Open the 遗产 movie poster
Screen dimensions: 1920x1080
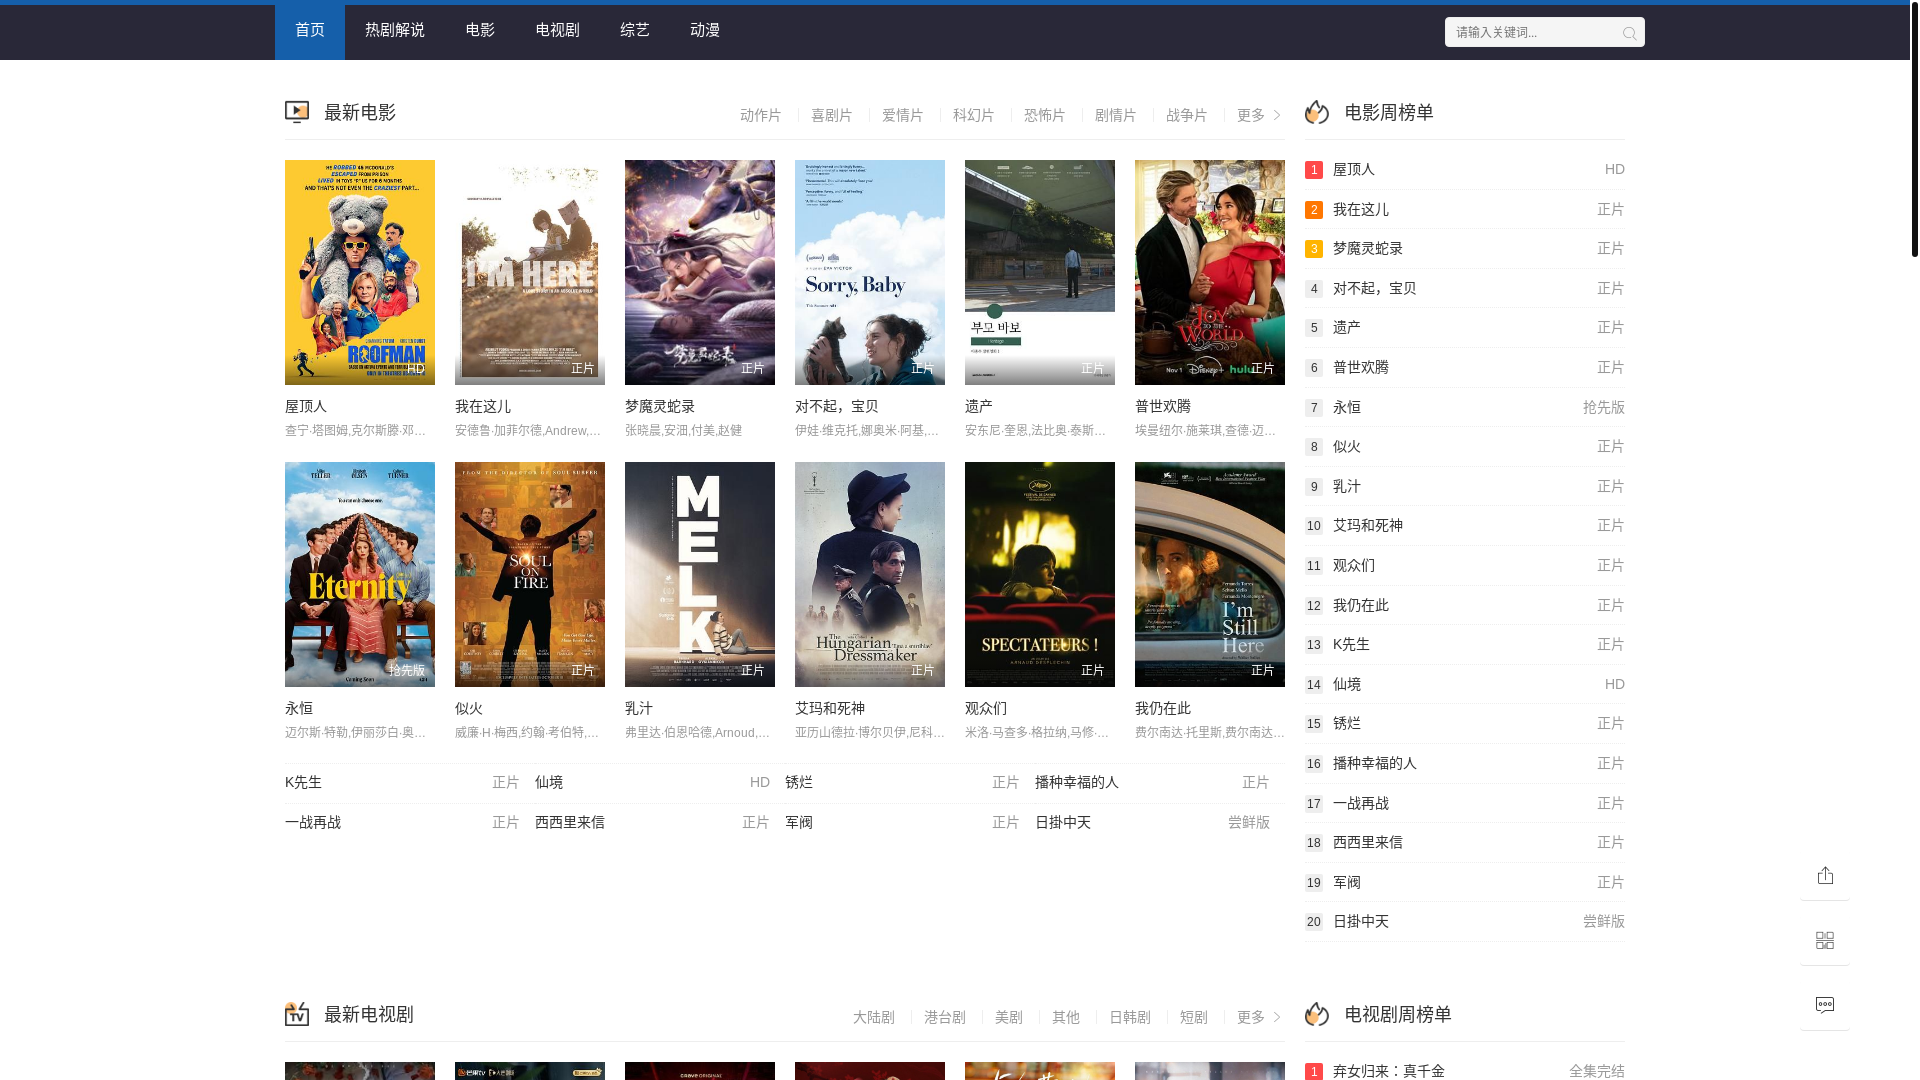(1040, 272)
